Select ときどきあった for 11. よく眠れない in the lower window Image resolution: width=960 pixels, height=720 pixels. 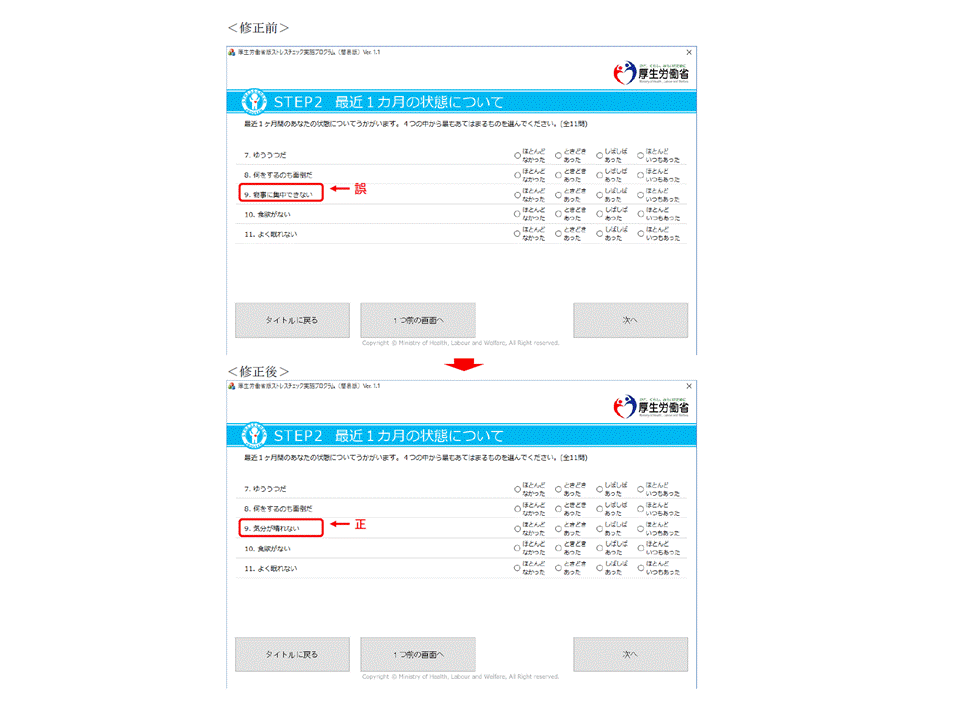pos(558,568)
